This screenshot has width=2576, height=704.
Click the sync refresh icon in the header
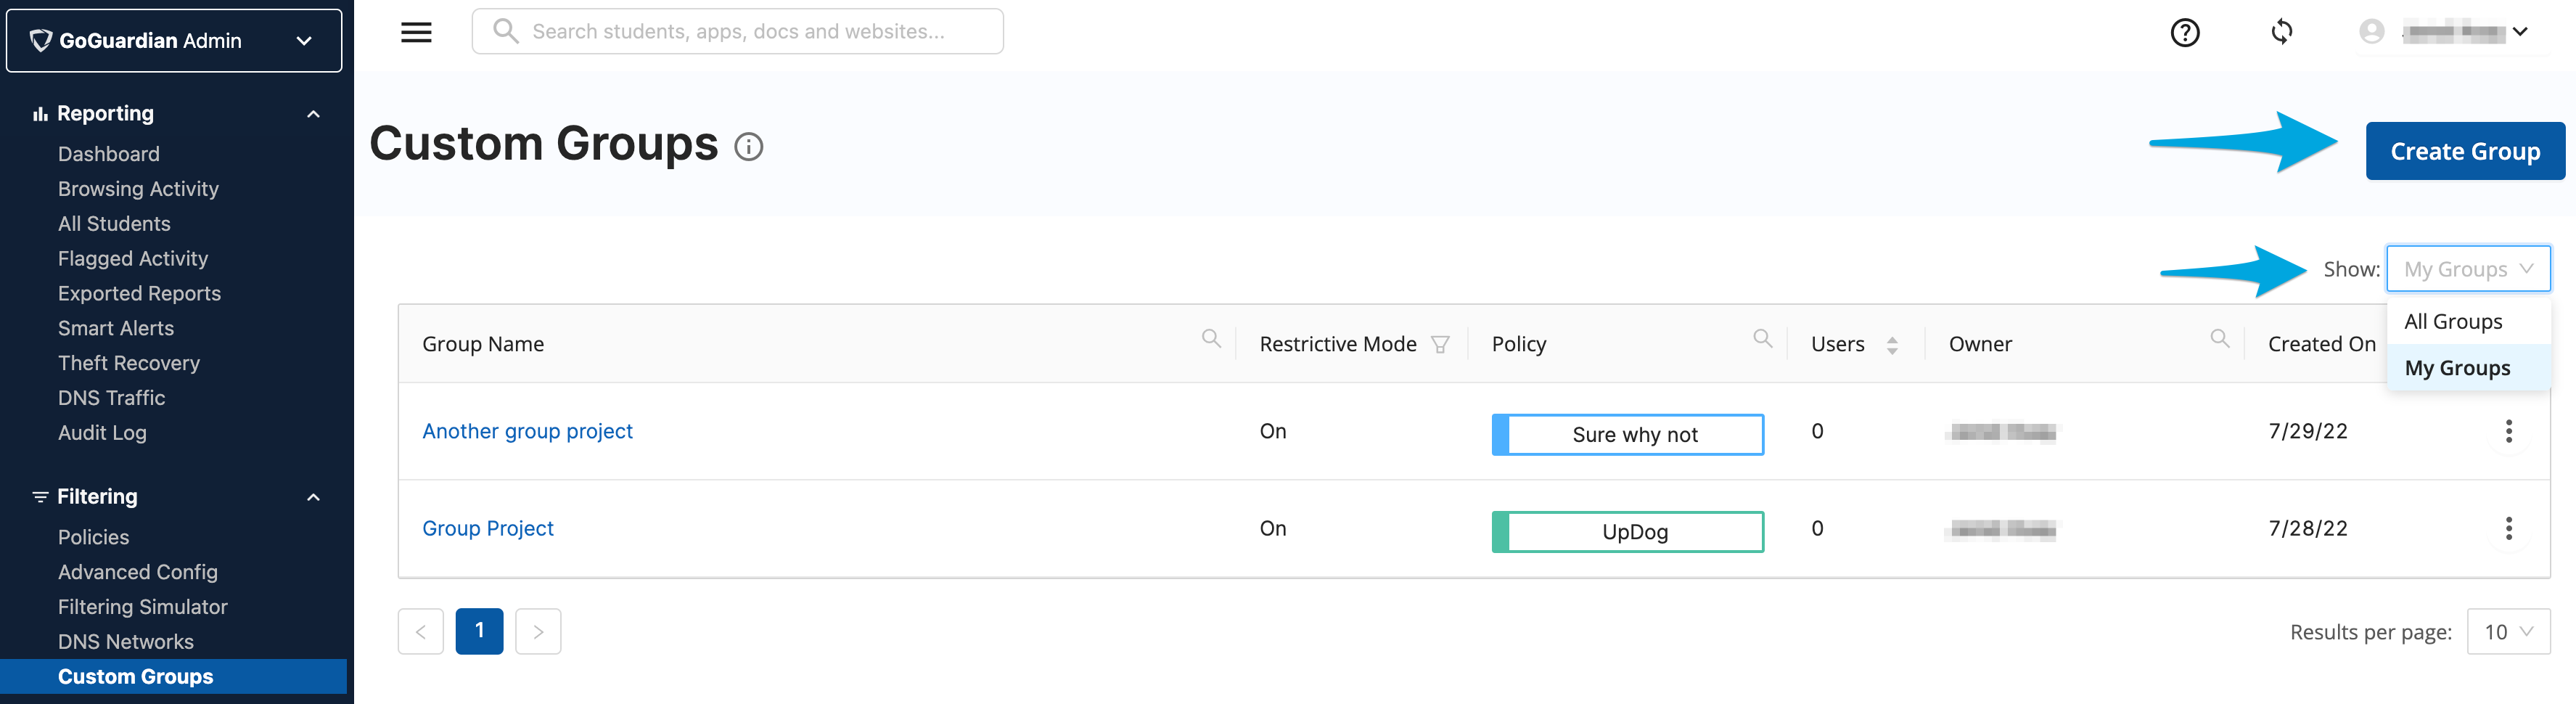point(2282,31)
